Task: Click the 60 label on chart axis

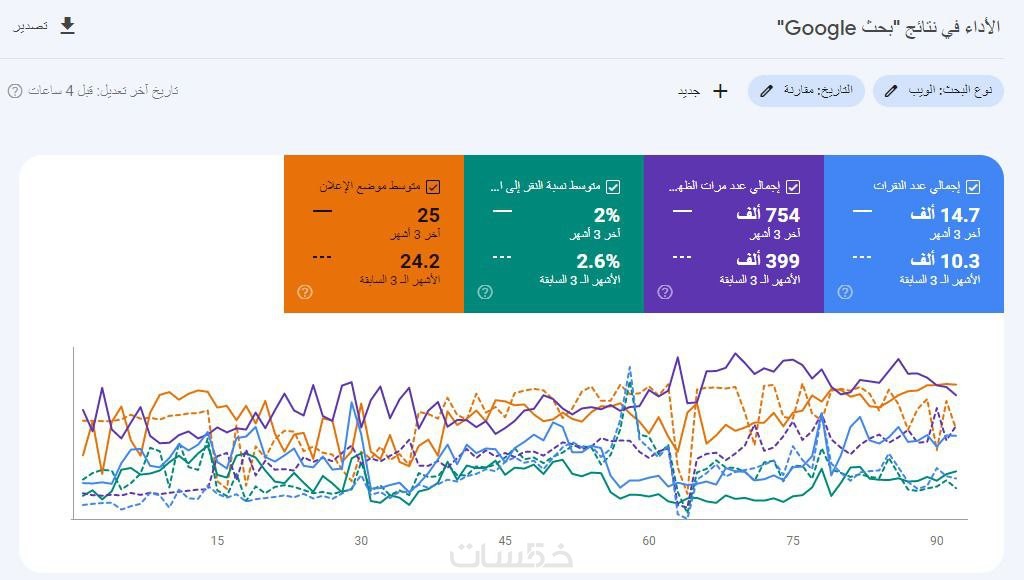Action: (649, 541)
